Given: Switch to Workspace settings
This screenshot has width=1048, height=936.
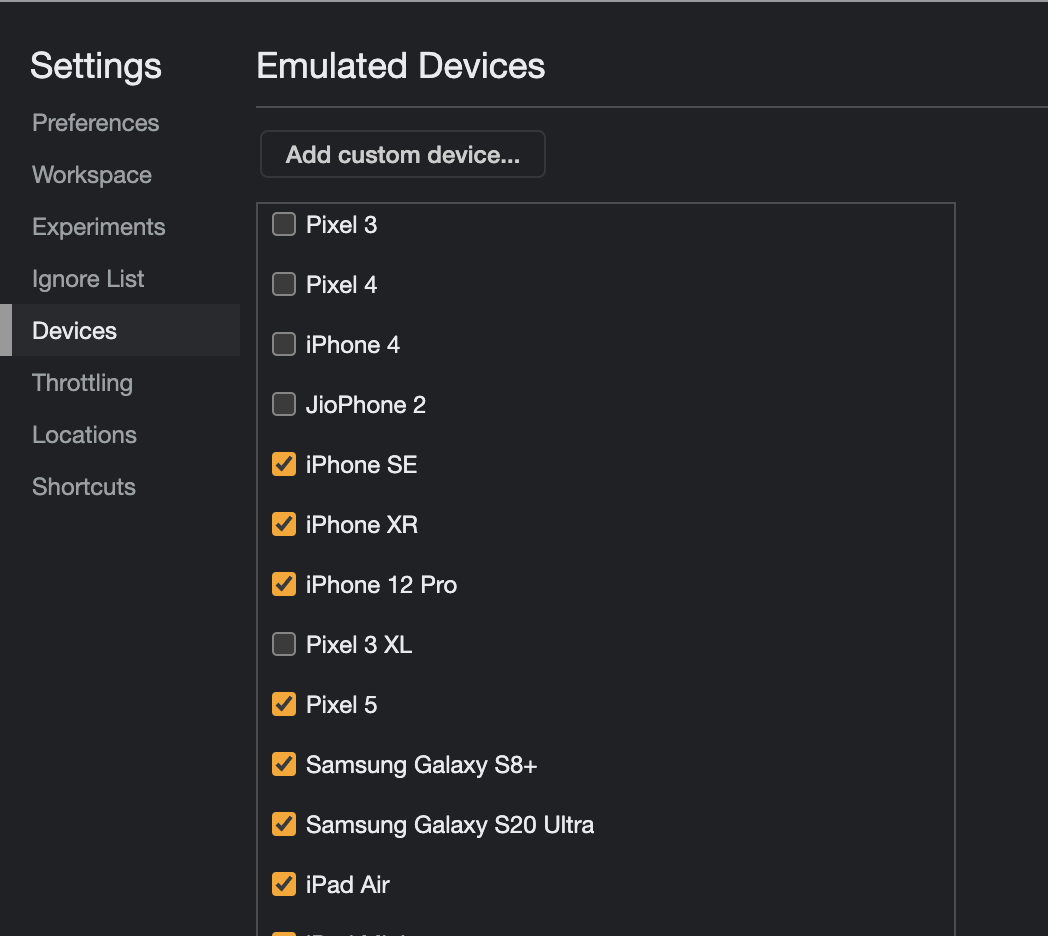Looking at the screenshot, I should tap(92, 175).
